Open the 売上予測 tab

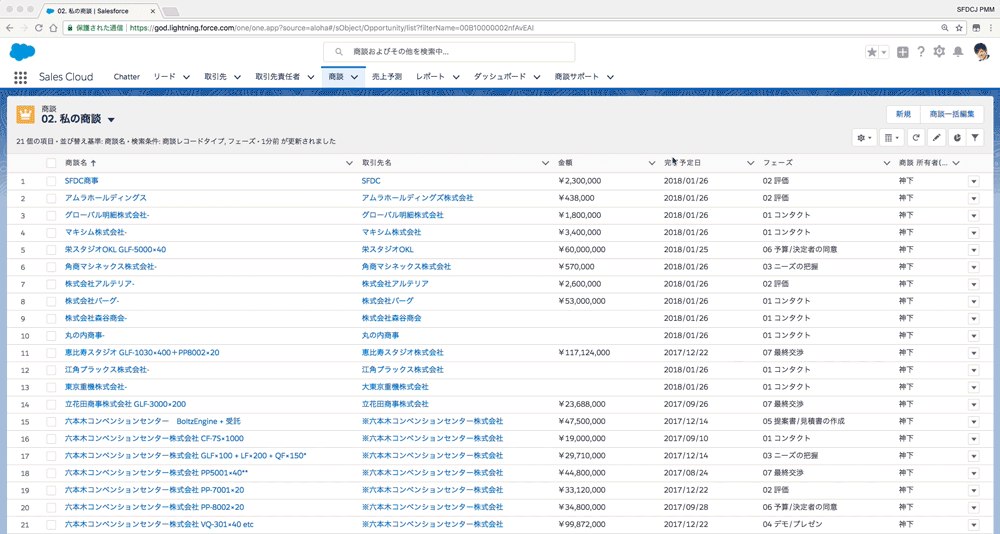pos(386,77)
